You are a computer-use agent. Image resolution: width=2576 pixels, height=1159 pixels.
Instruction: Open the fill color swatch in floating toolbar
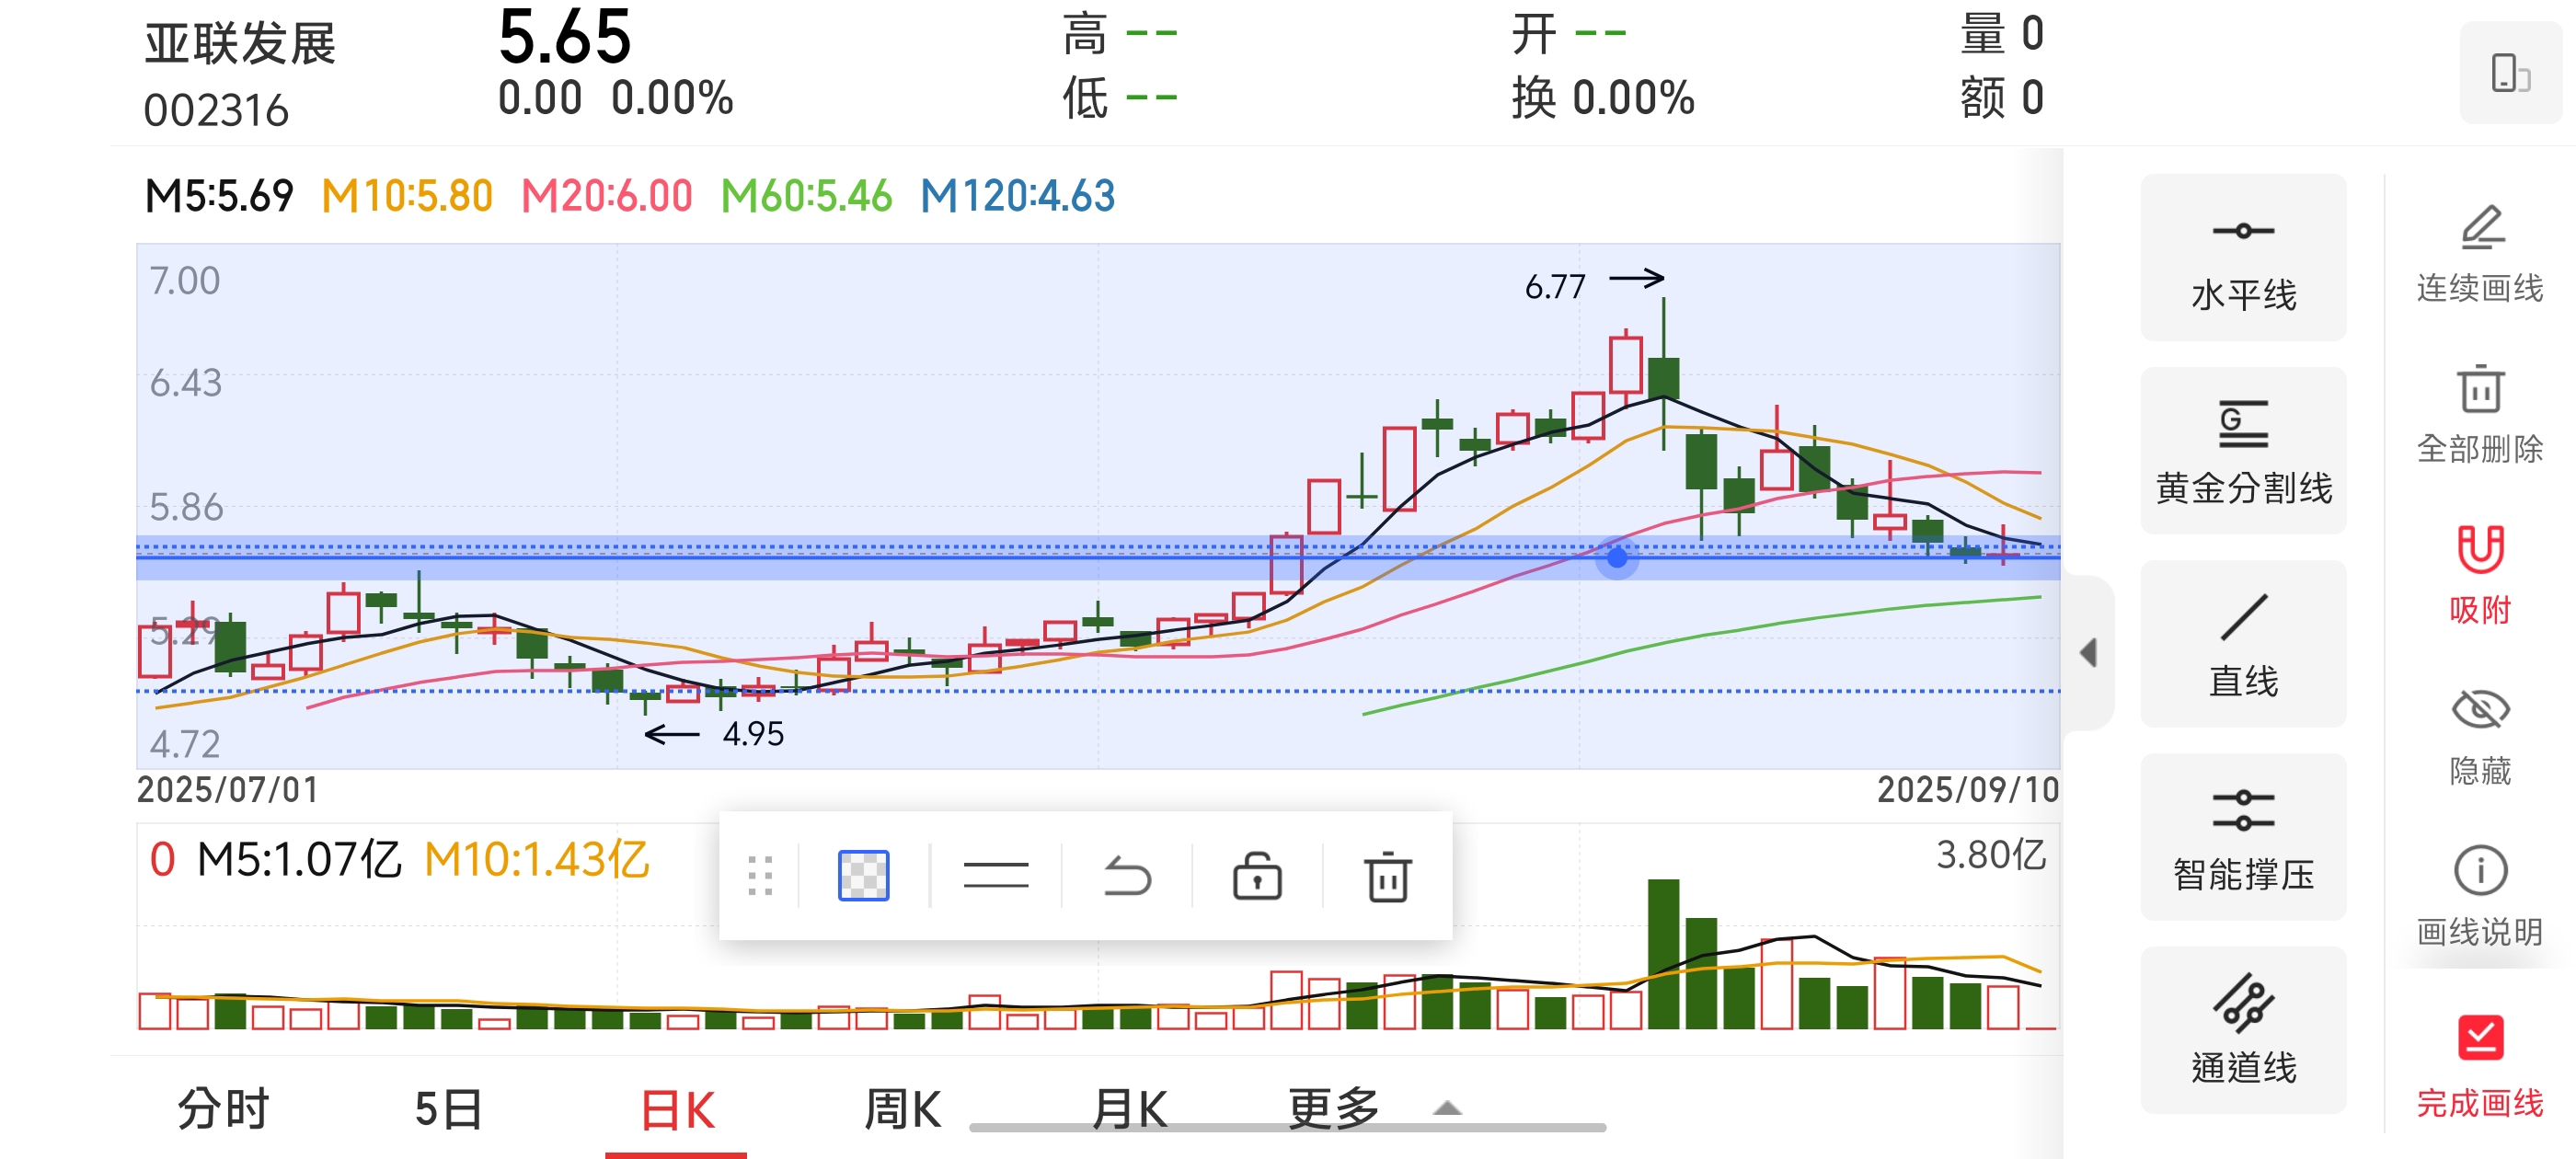863,876
